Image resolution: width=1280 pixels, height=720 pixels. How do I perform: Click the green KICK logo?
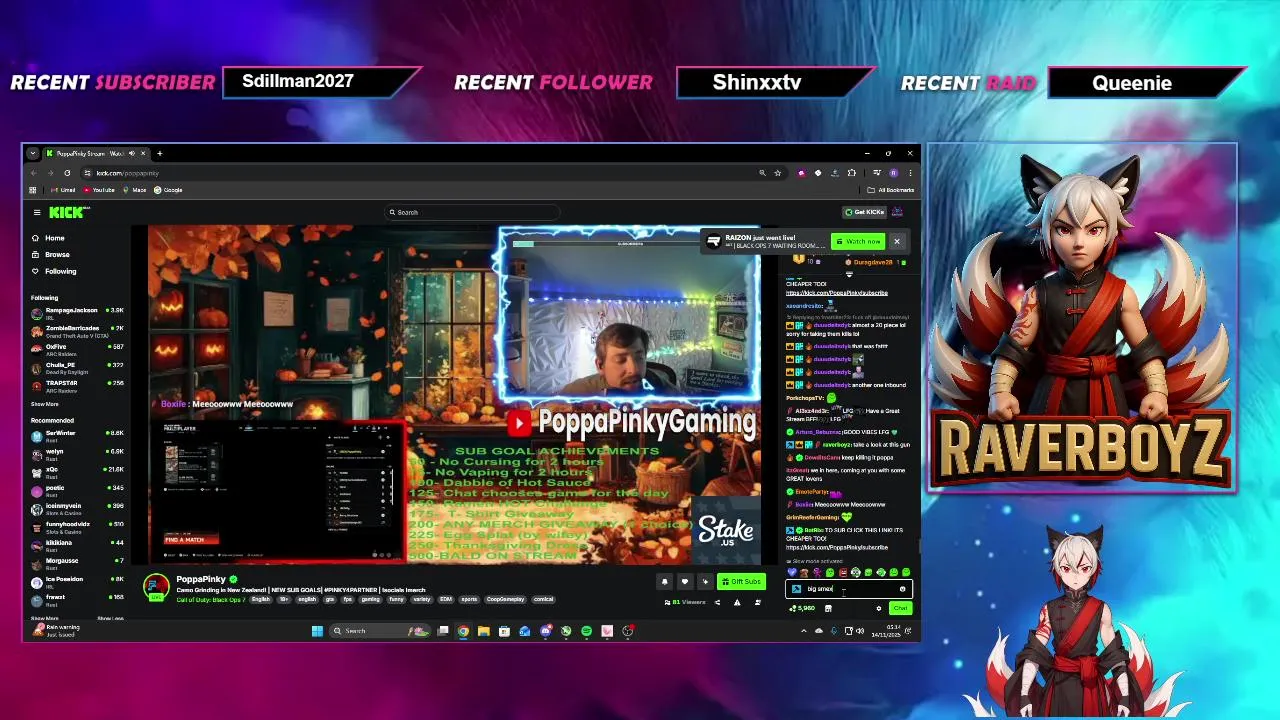coord(68,212)
